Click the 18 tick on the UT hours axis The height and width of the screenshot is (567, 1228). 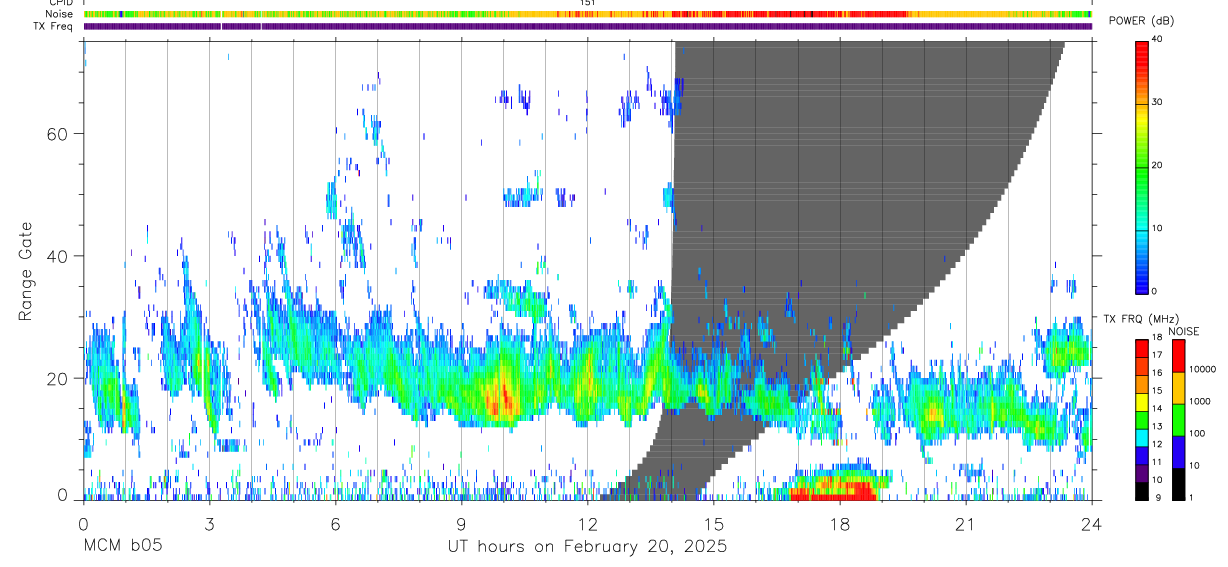coord(840,524)
